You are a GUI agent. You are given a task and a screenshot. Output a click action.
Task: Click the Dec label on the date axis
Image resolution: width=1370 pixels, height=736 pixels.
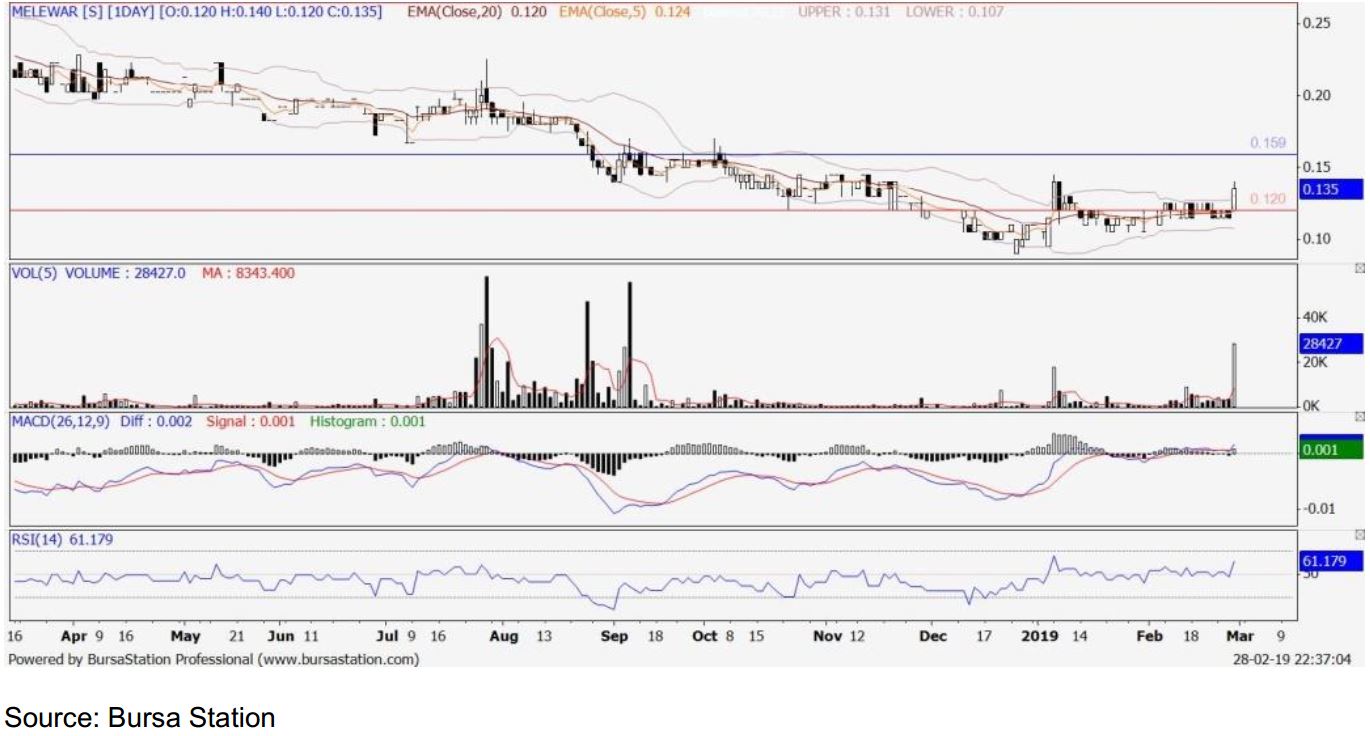pos(933,636)
